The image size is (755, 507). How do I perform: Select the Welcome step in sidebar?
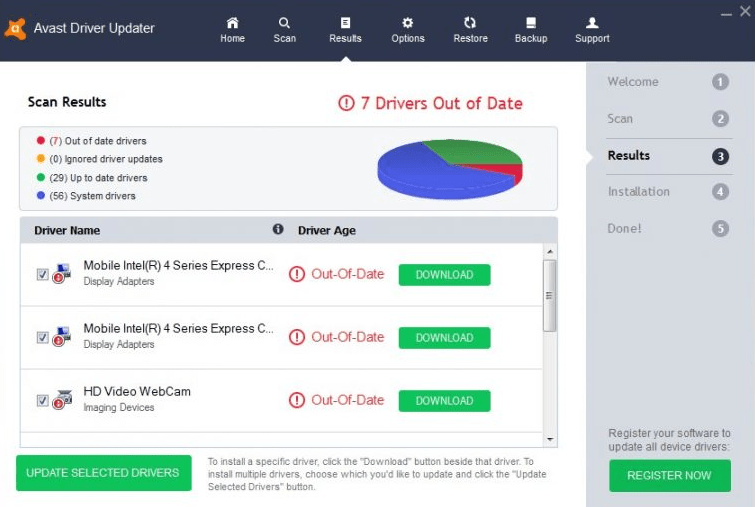(x=633, y=82)
